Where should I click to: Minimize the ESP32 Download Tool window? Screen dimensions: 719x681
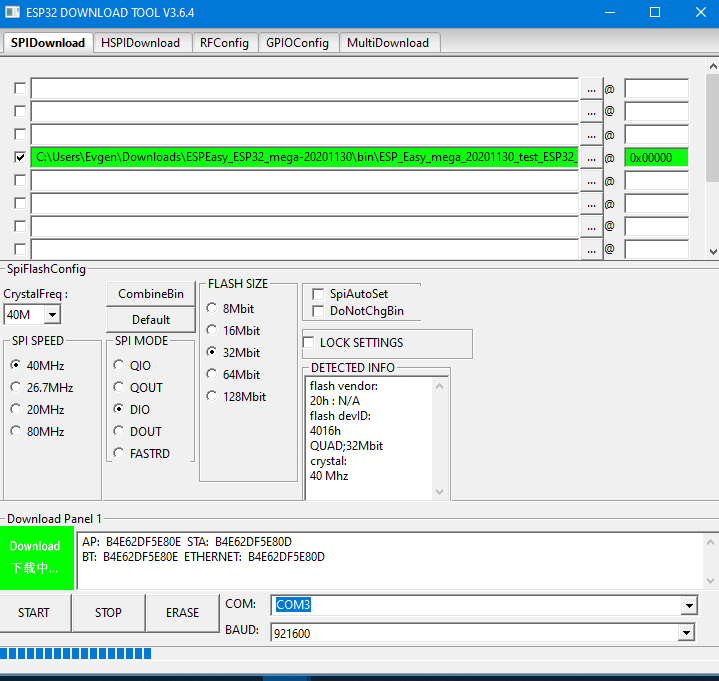pos(610,12)
